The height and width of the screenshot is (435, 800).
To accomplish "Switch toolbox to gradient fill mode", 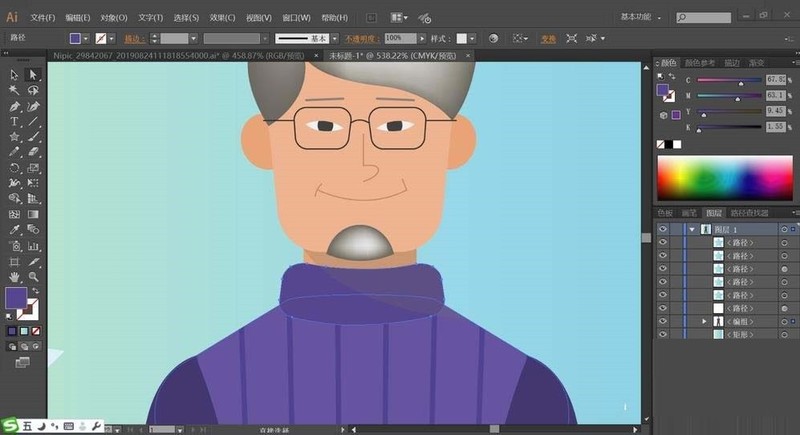I will click(24, 331).
